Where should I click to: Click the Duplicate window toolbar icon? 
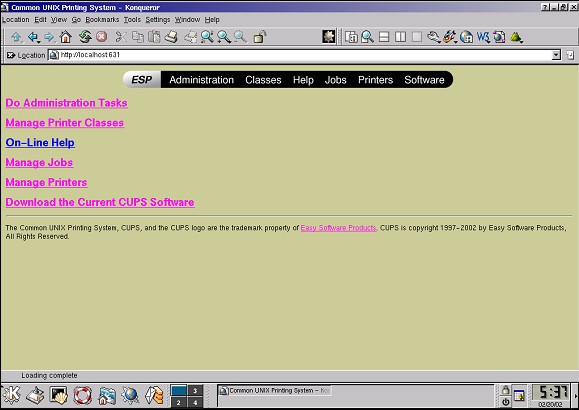351,37
